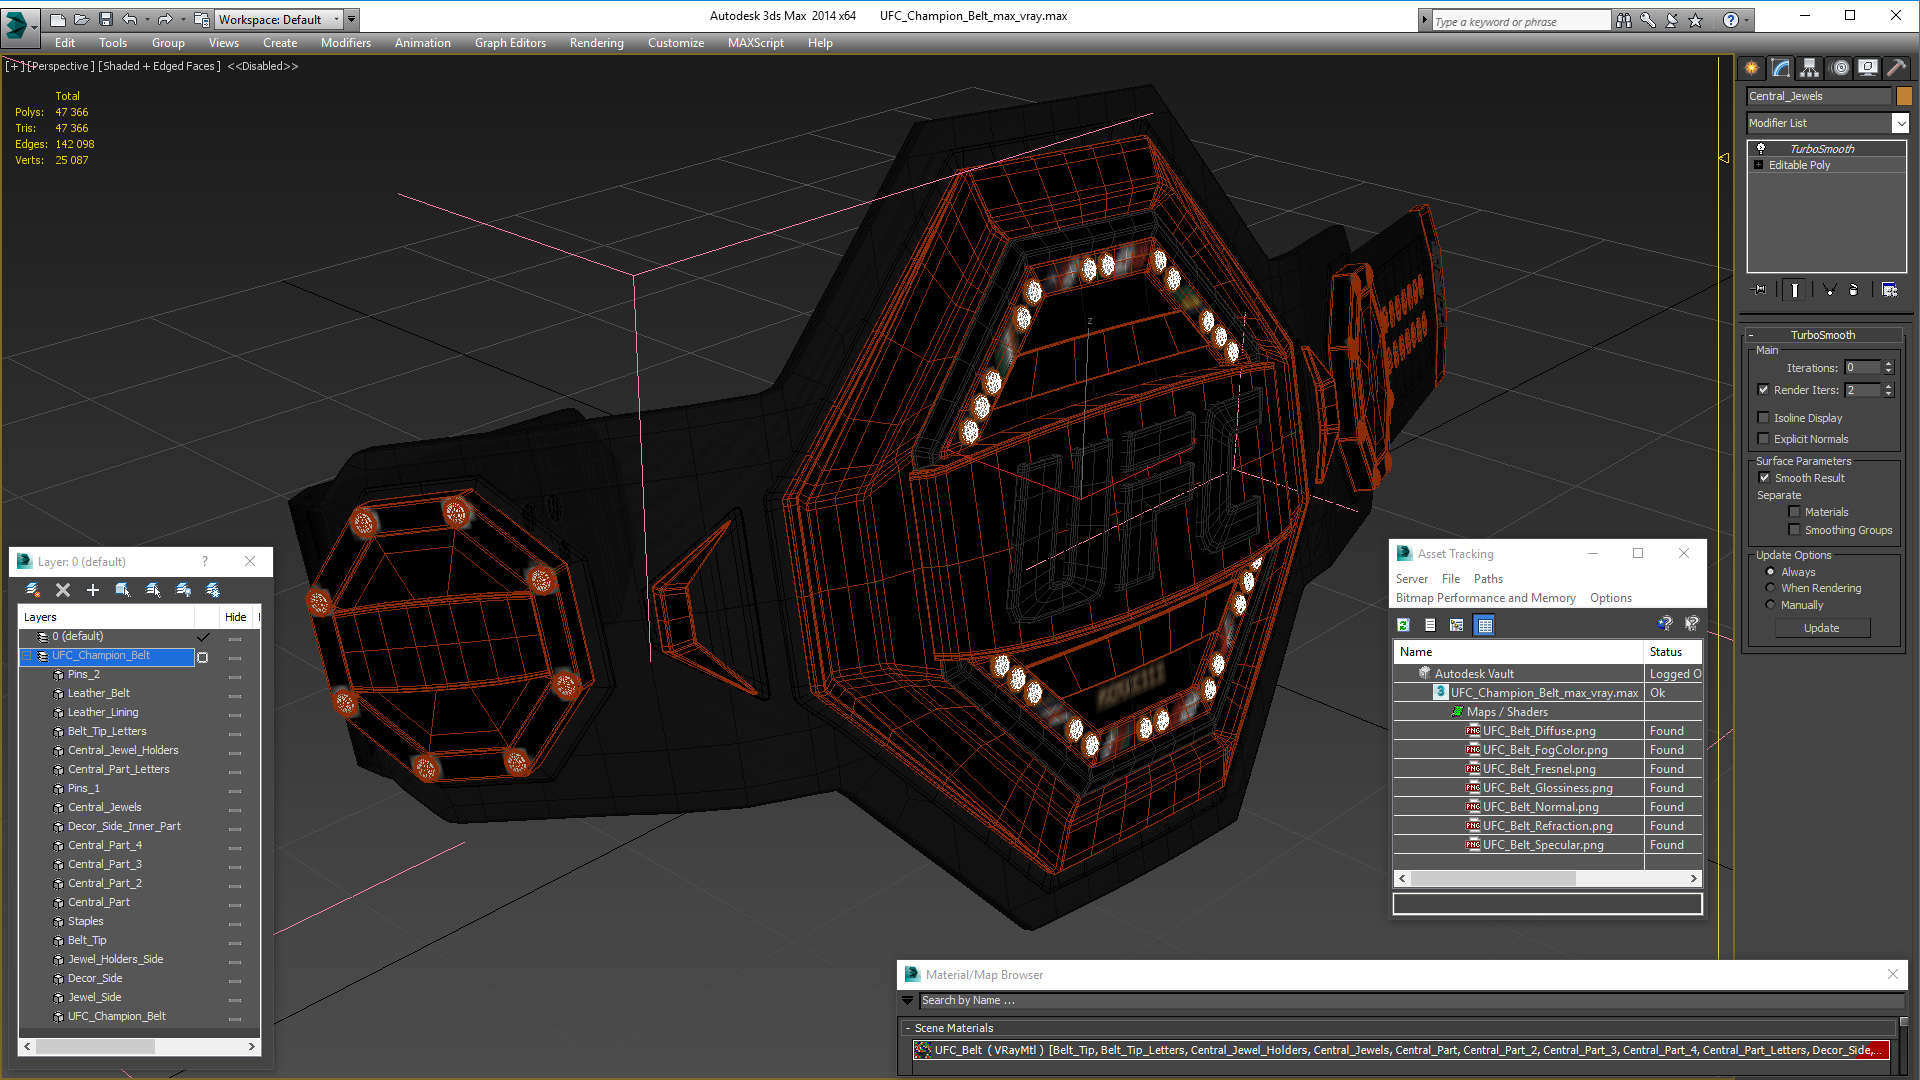Viewport: 1920px width, 1080px height.
Task: Refresh the Asset Tracking list
Action: pyautogui.click(x=1404, y=625)
